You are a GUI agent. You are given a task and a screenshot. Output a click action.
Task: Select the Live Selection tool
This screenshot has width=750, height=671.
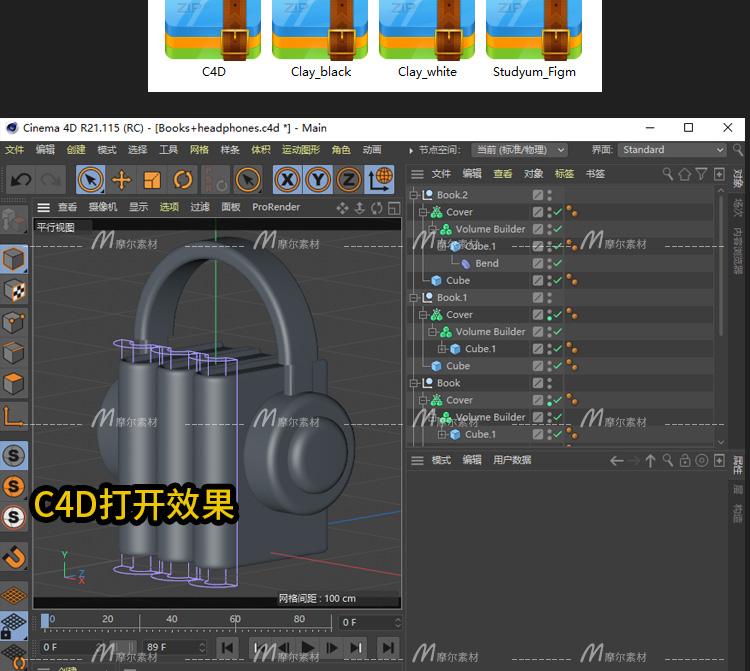click(90, 180)
